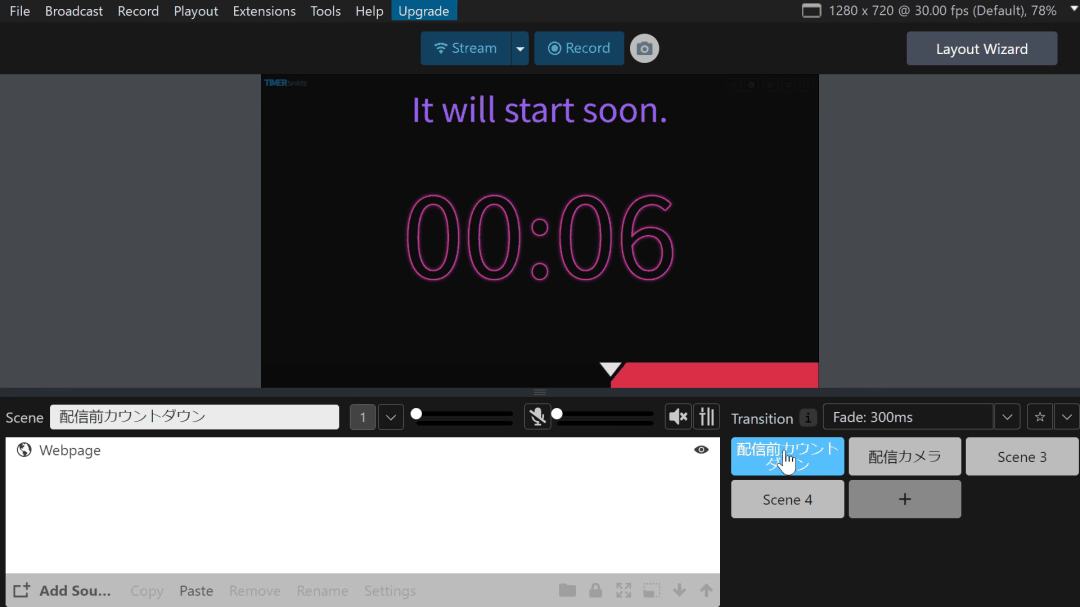Click the muted speaker icon
The width and height of the screenshot is (1080, 607).
[678, 417]
